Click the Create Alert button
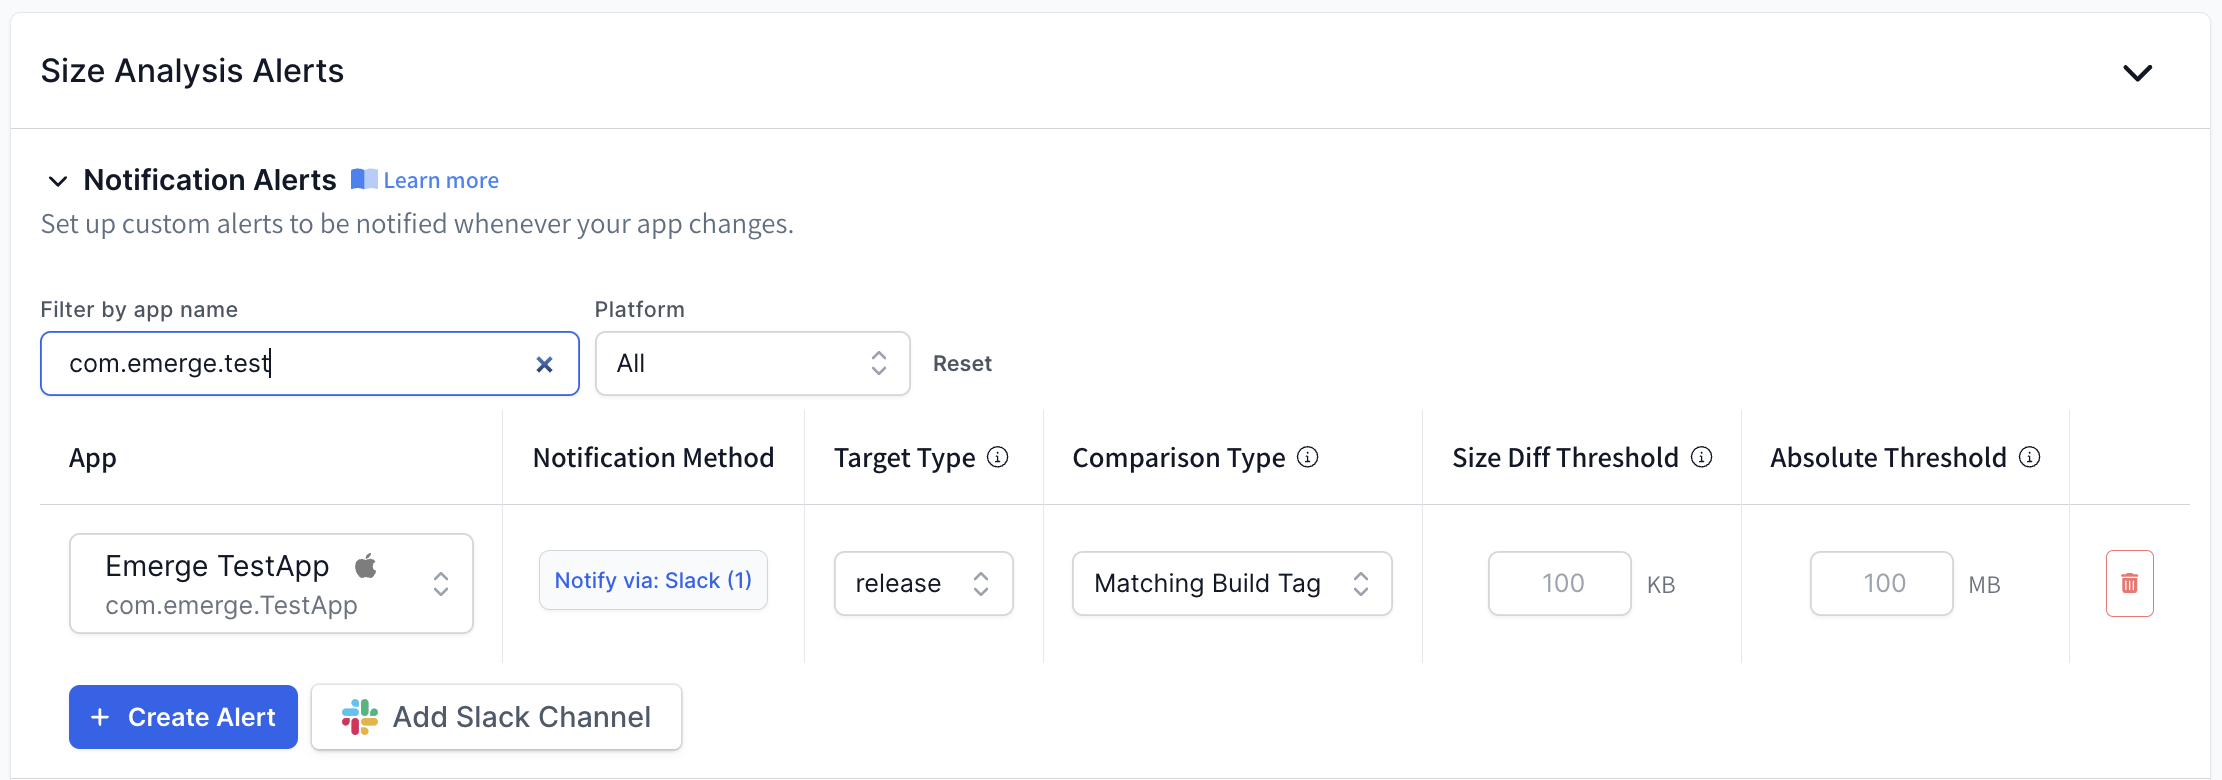 click(x=183, y=717)
